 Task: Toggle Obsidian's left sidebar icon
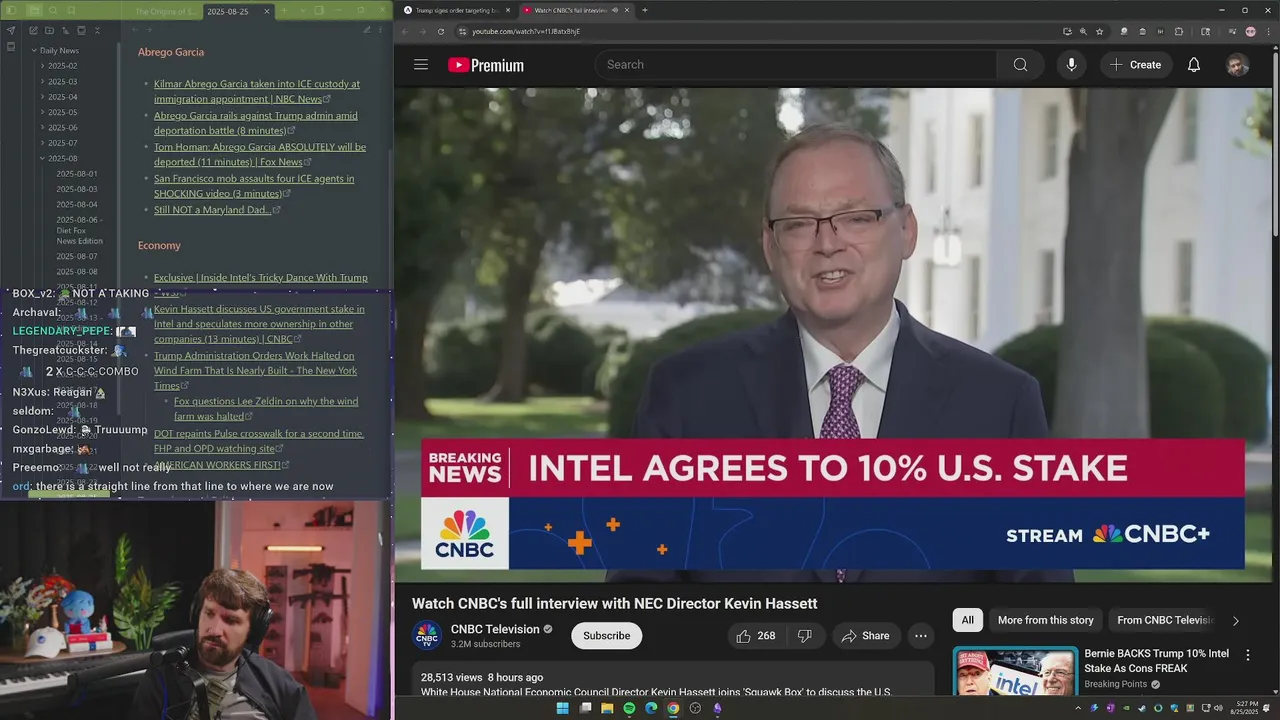click(x=11, y=11)
